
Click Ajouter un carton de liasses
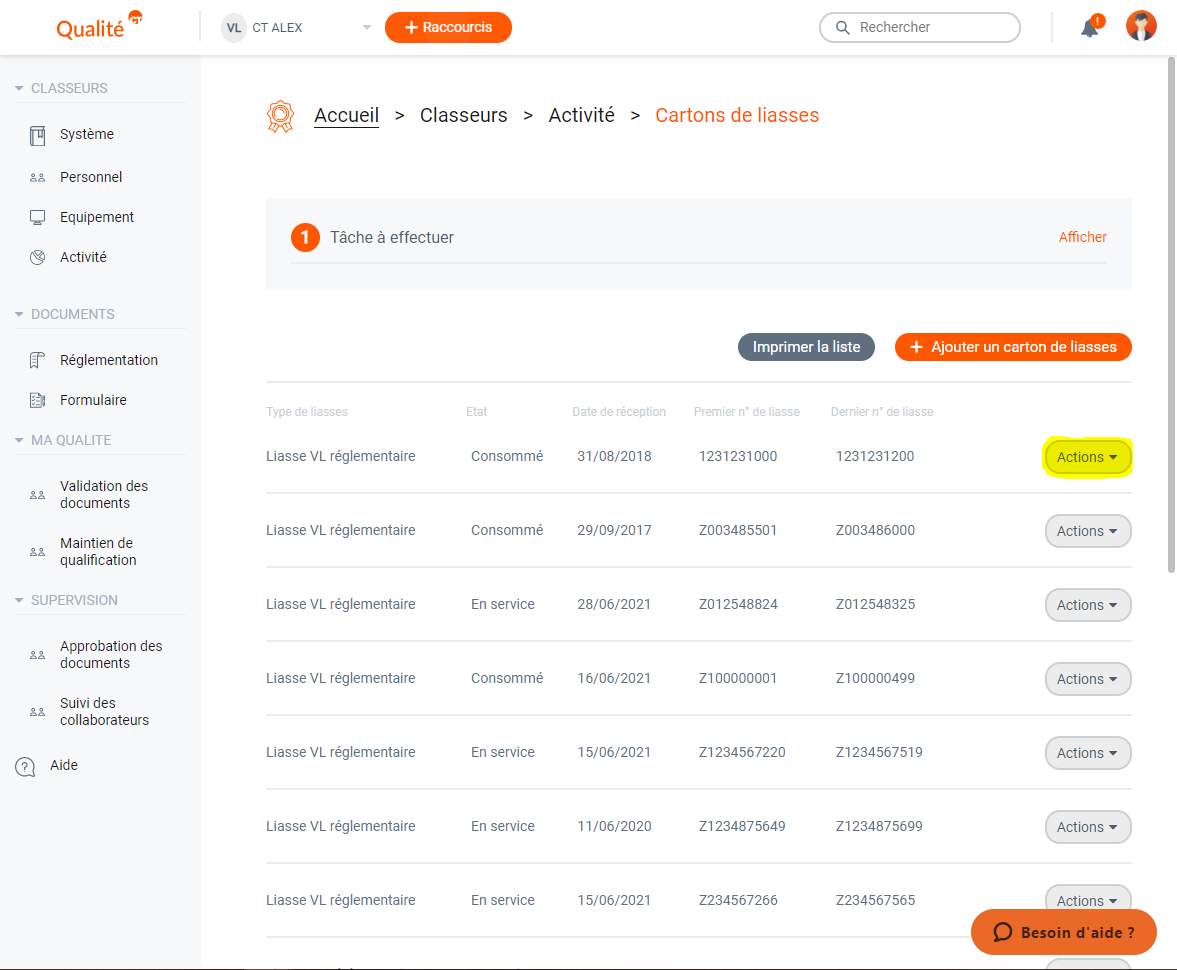pyautogui.click(x=1012, y=347)
